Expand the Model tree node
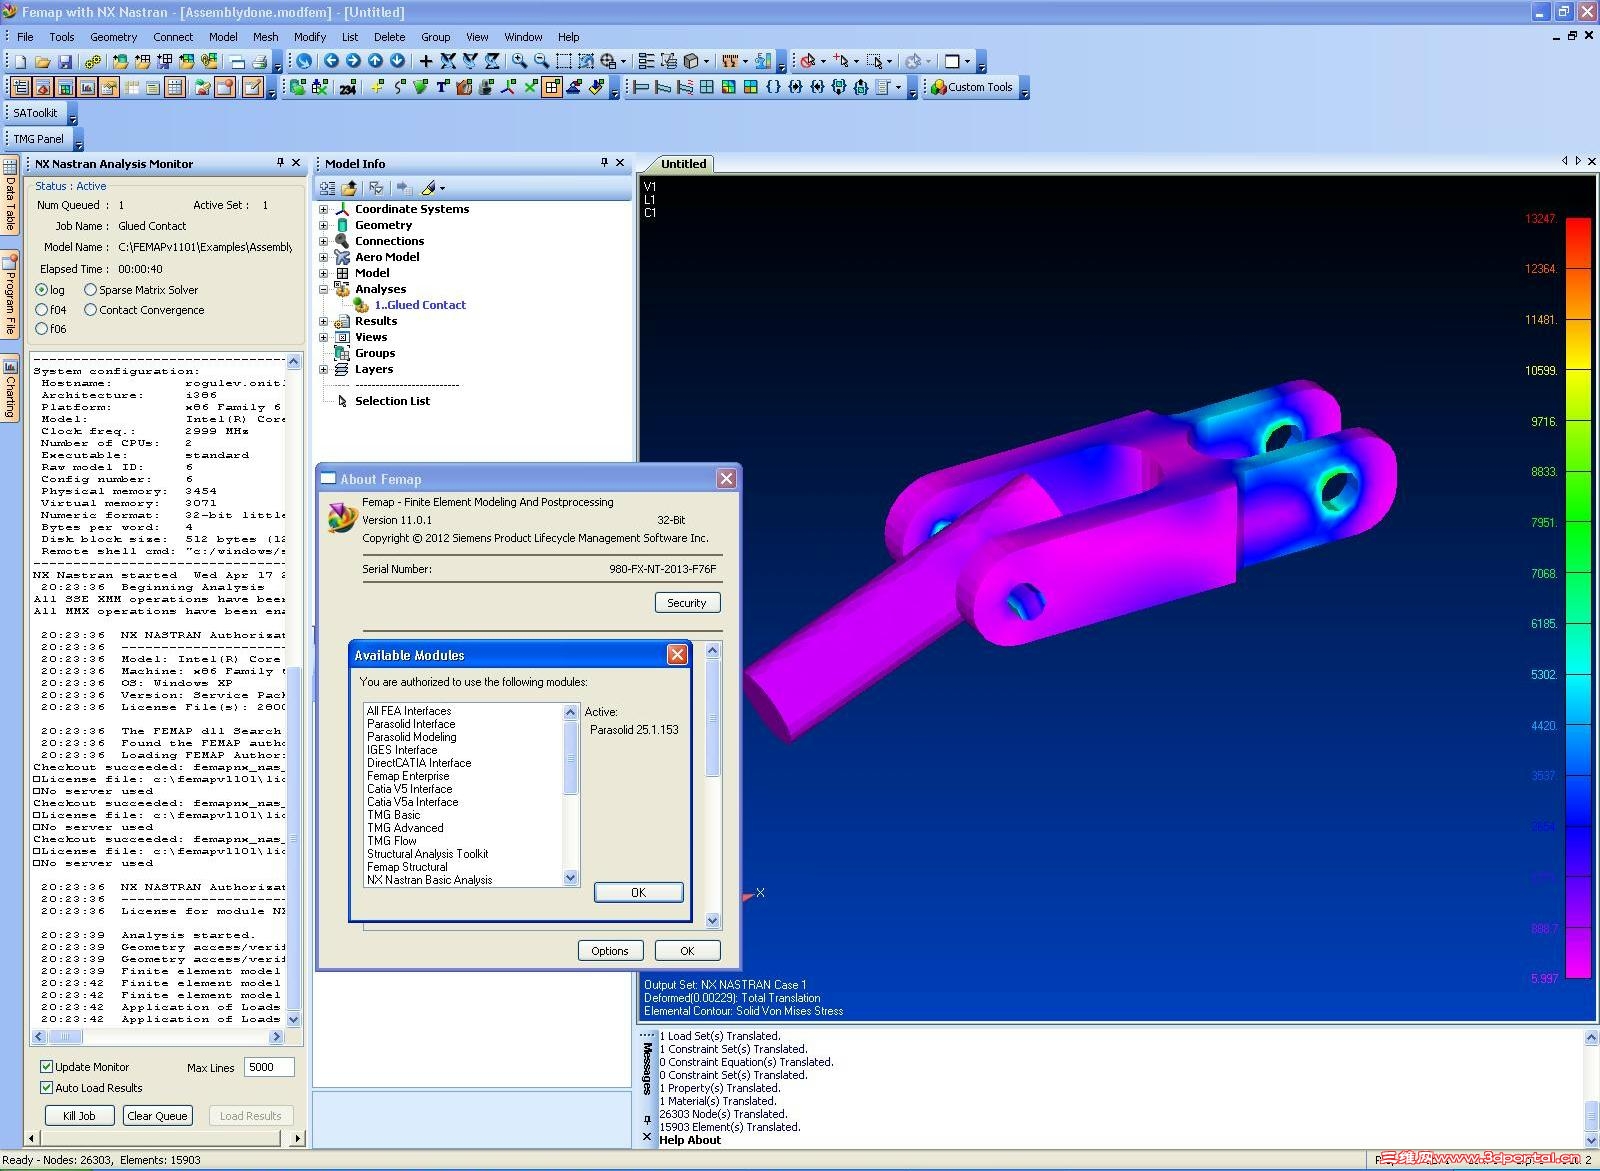This screenshot has width=1600, height=1171. pyautogui.click(x=323, y=274)
